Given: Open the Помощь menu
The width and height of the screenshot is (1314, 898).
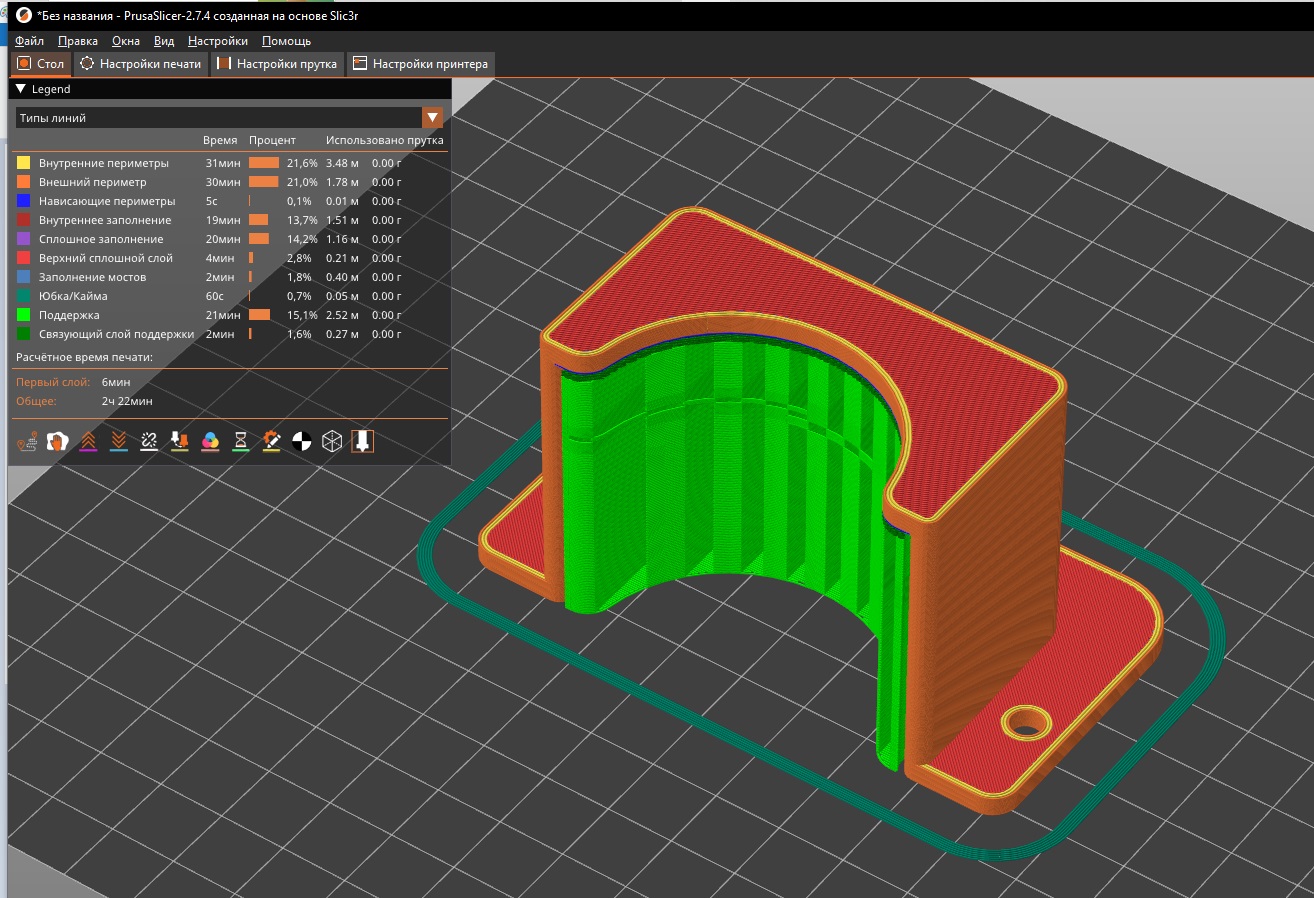Looking at the screenshot, I should [286, 41].
